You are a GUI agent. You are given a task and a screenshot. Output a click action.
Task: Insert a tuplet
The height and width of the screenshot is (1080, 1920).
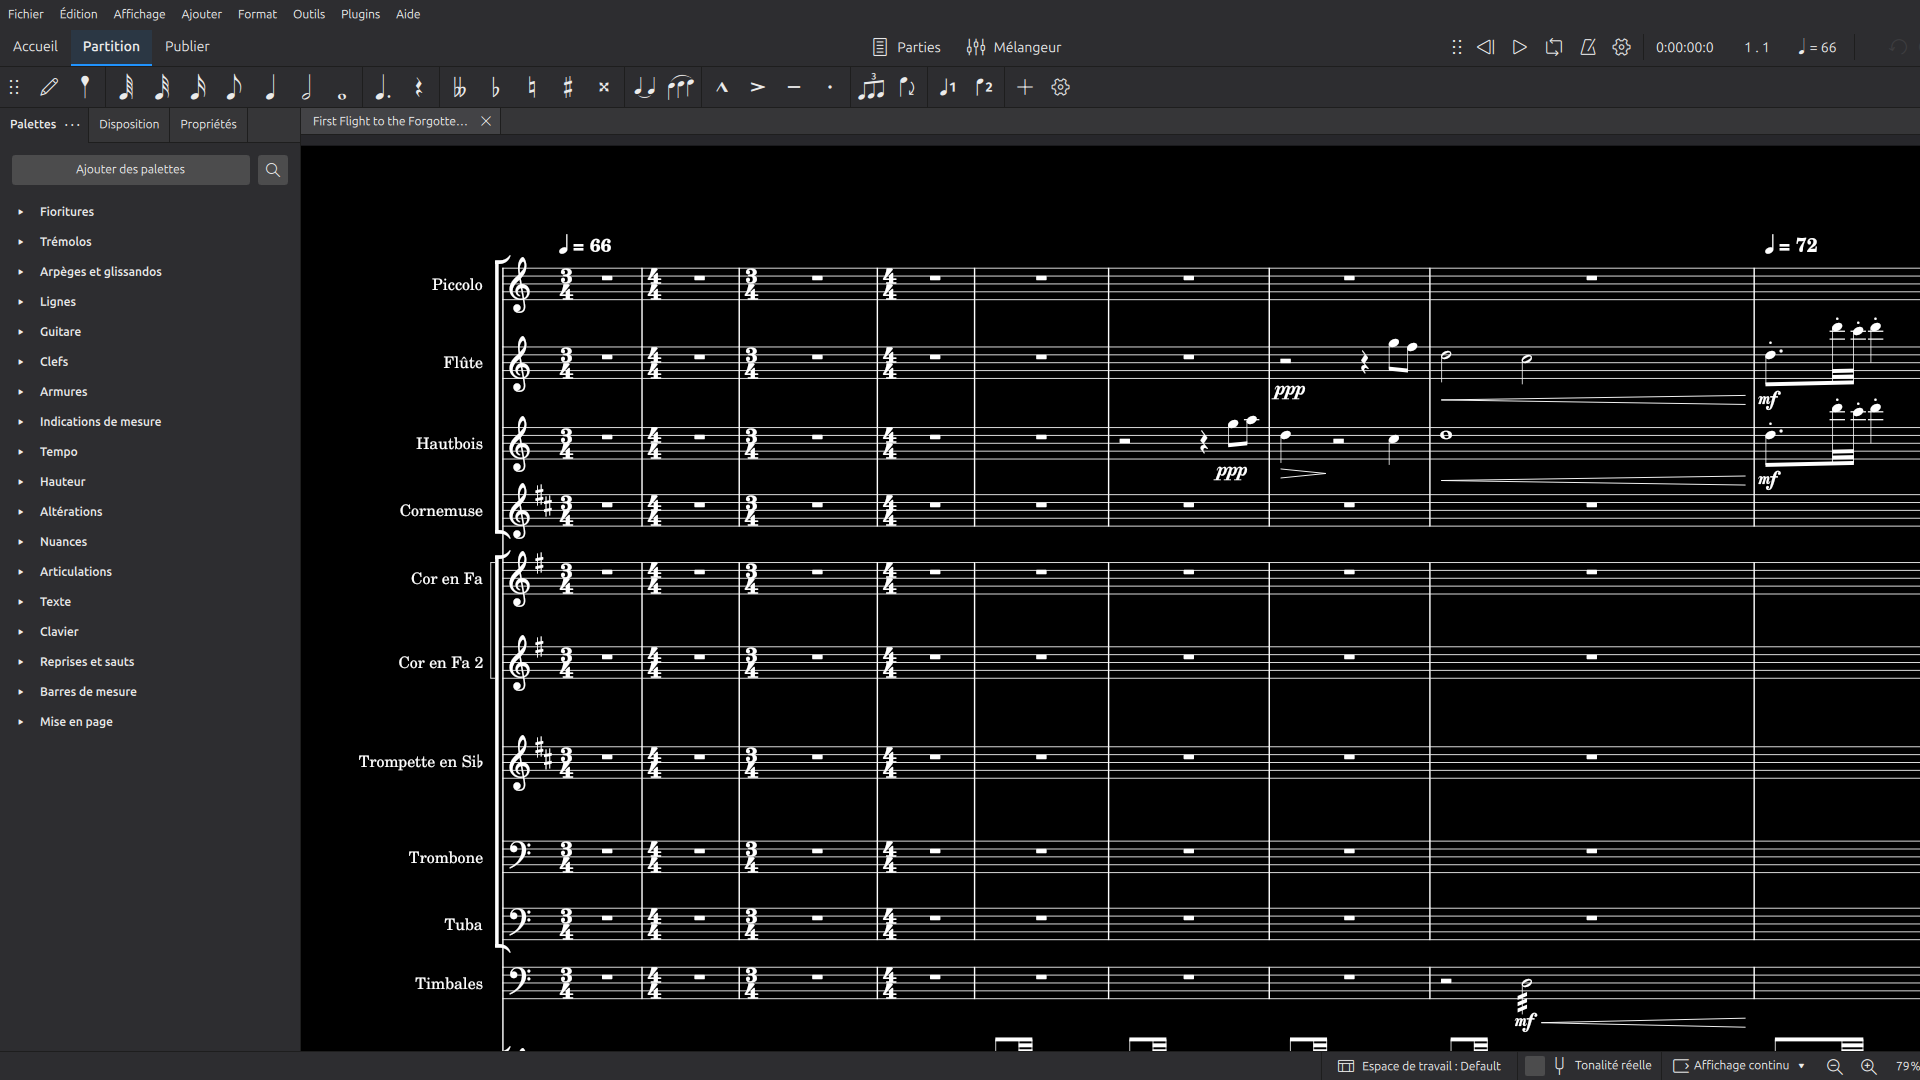tap(871, 88)
